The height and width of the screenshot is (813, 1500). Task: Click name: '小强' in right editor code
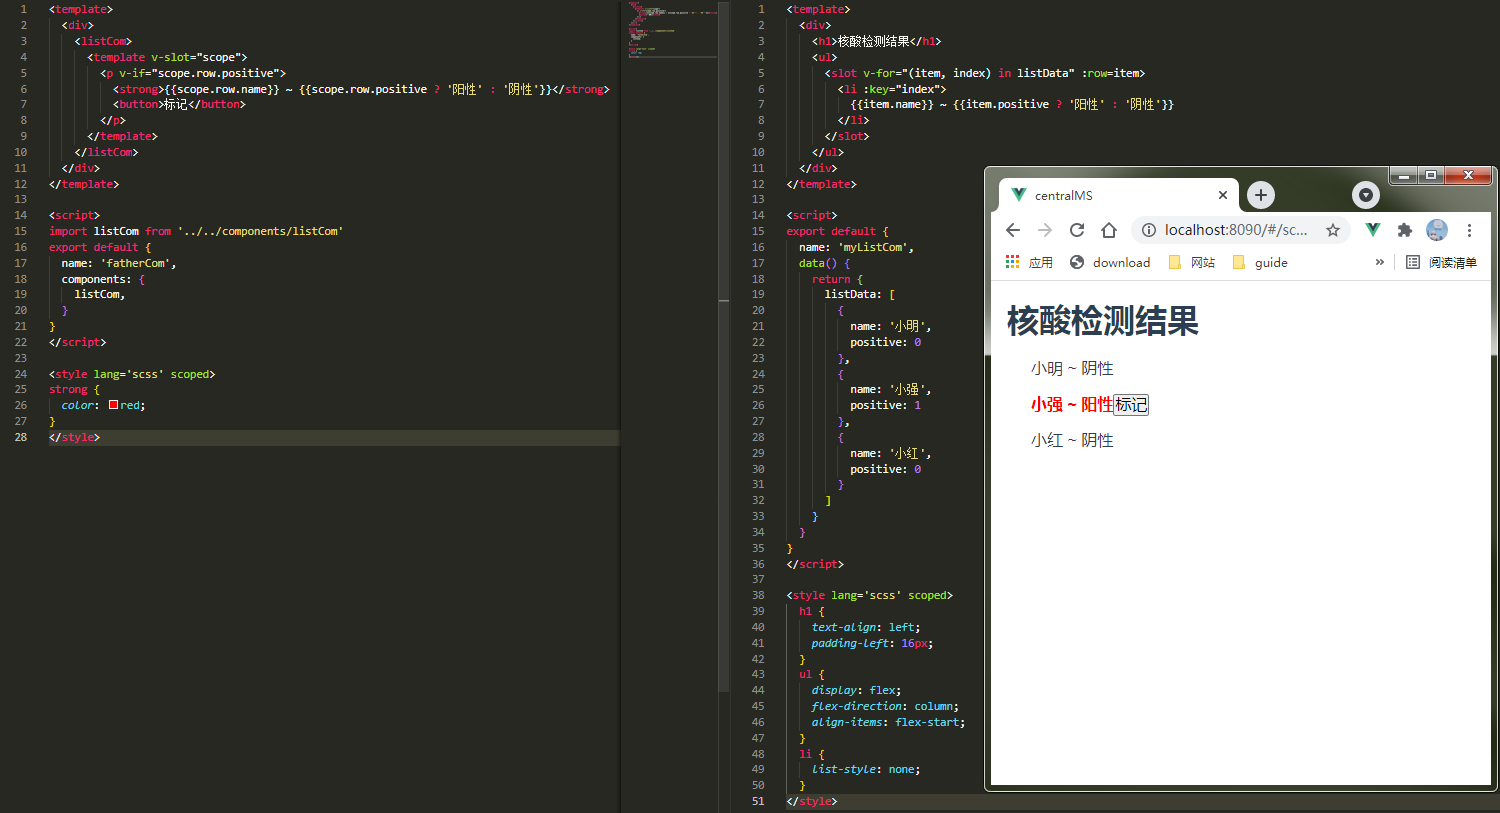click(890, 389)
